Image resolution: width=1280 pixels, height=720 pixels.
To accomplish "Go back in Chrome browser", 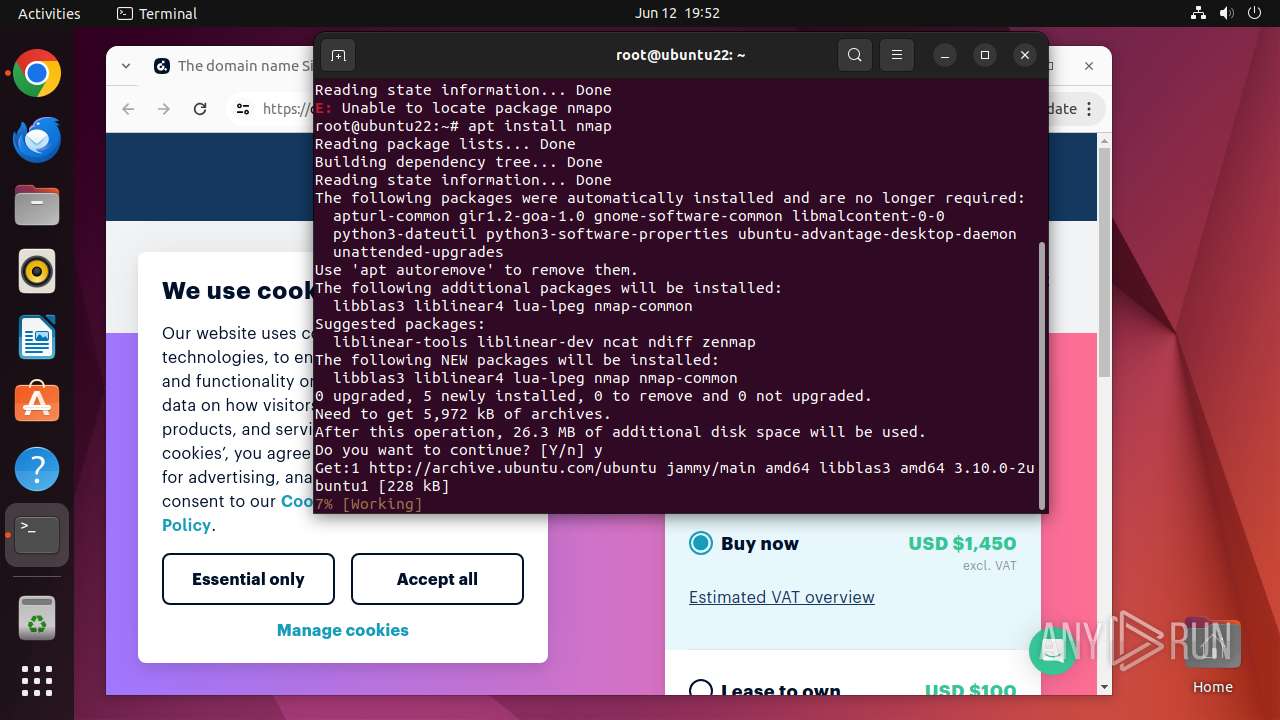I will pyautogui.click(x=128, y=109).
